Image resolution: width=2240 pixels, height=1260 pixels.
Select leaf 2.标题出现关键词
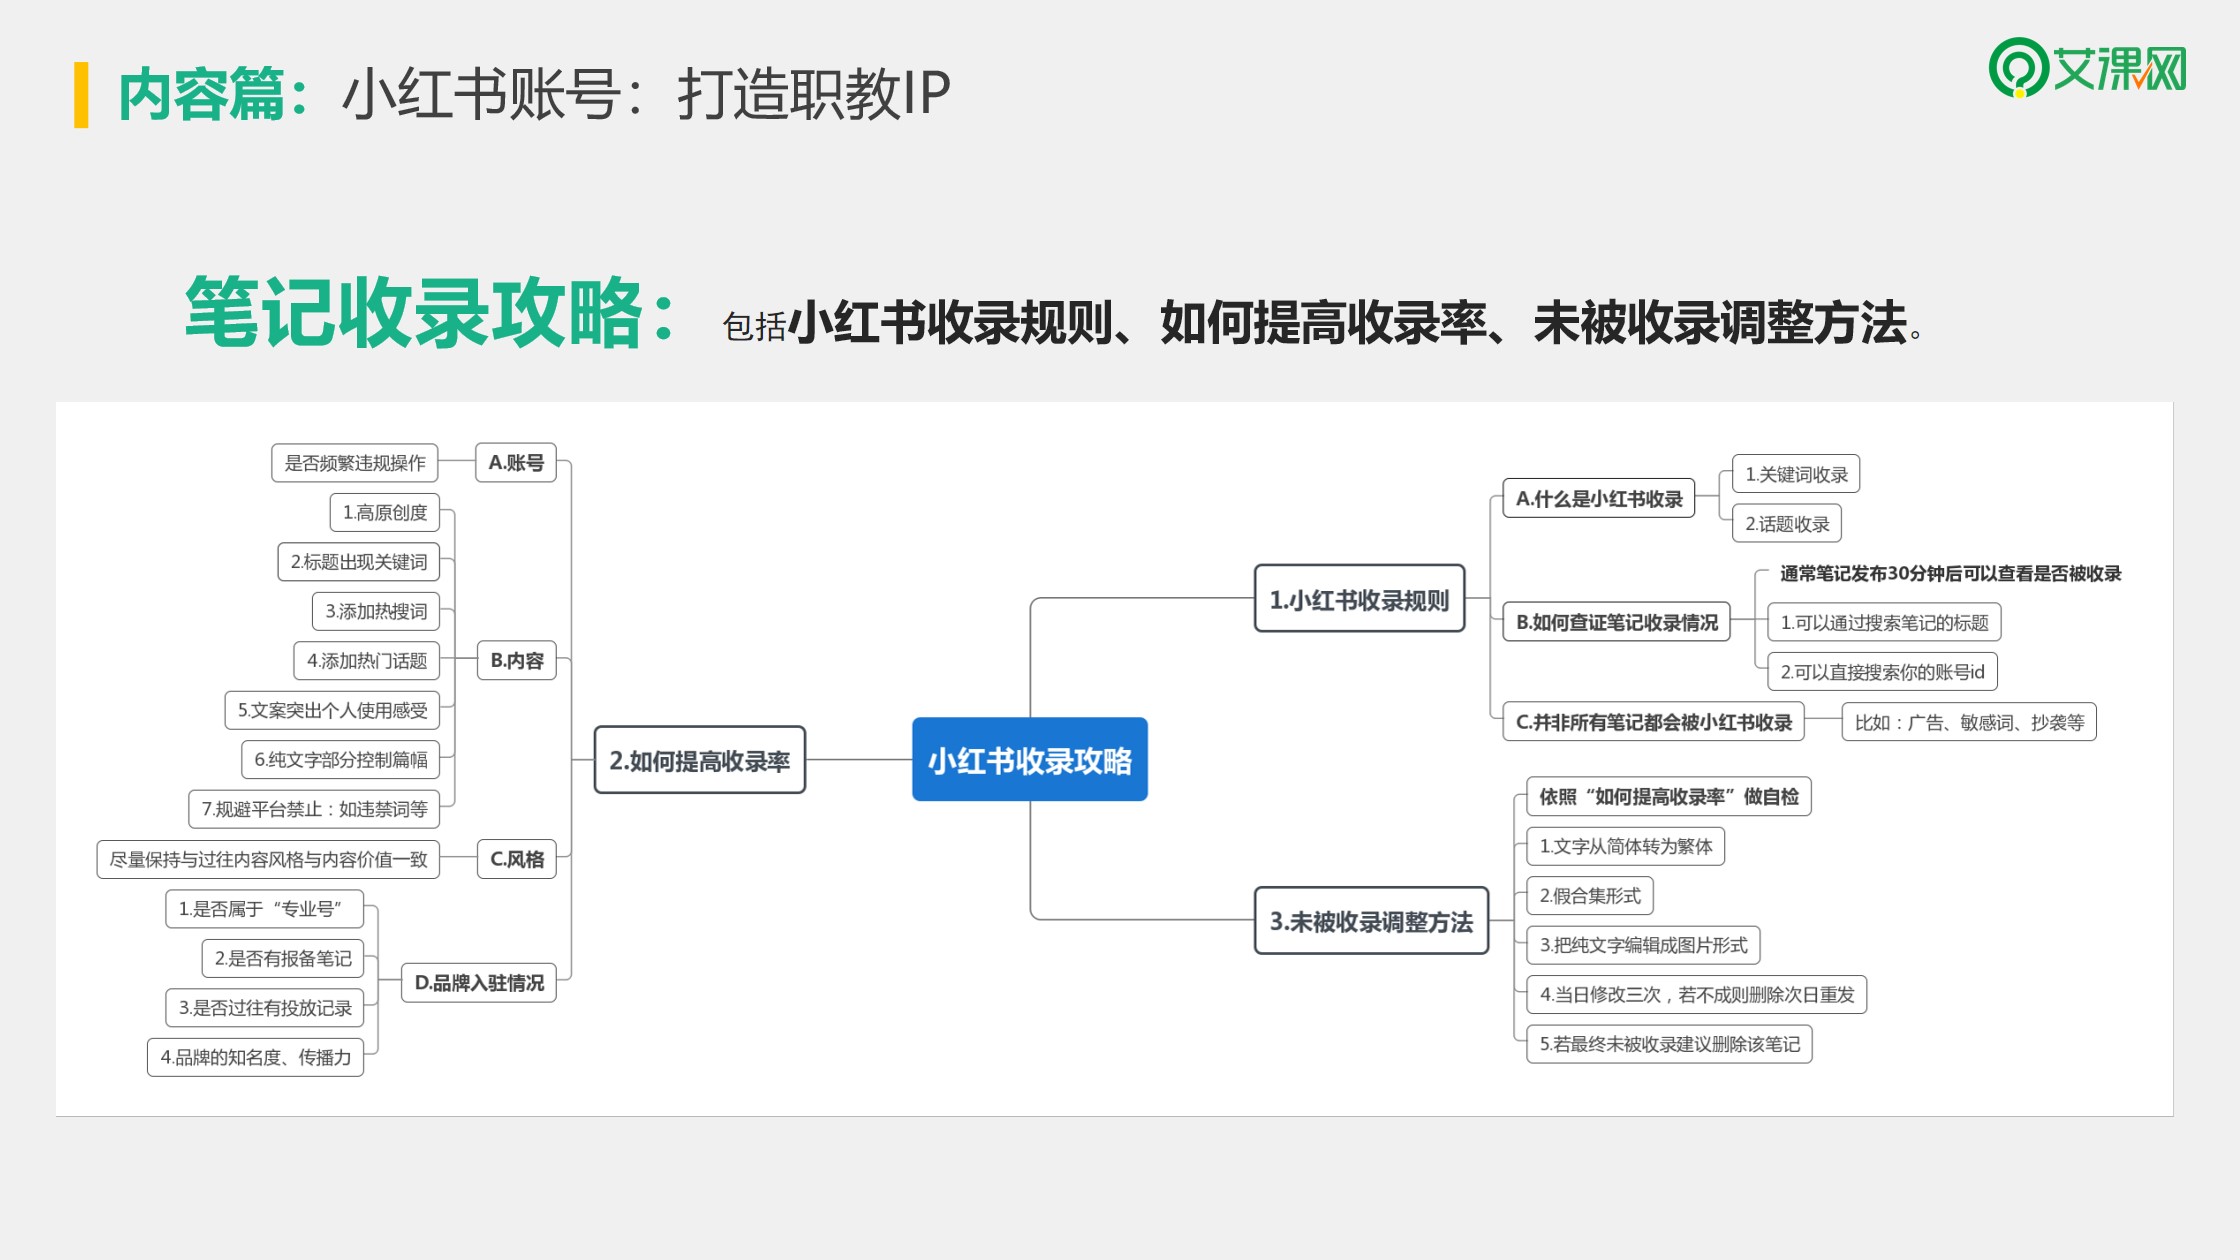(x=359, y=562)
